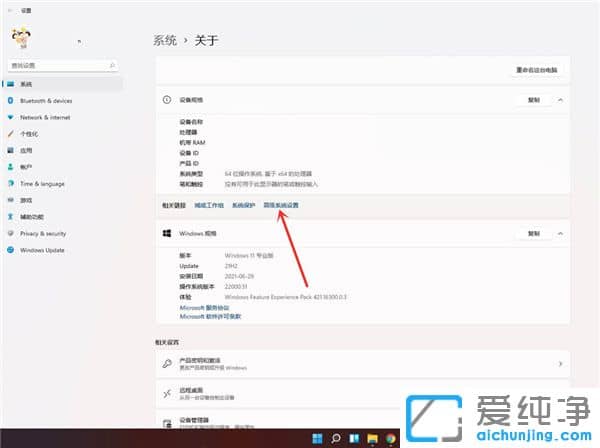Collapse the device specifications section chevron

[560, 100]
